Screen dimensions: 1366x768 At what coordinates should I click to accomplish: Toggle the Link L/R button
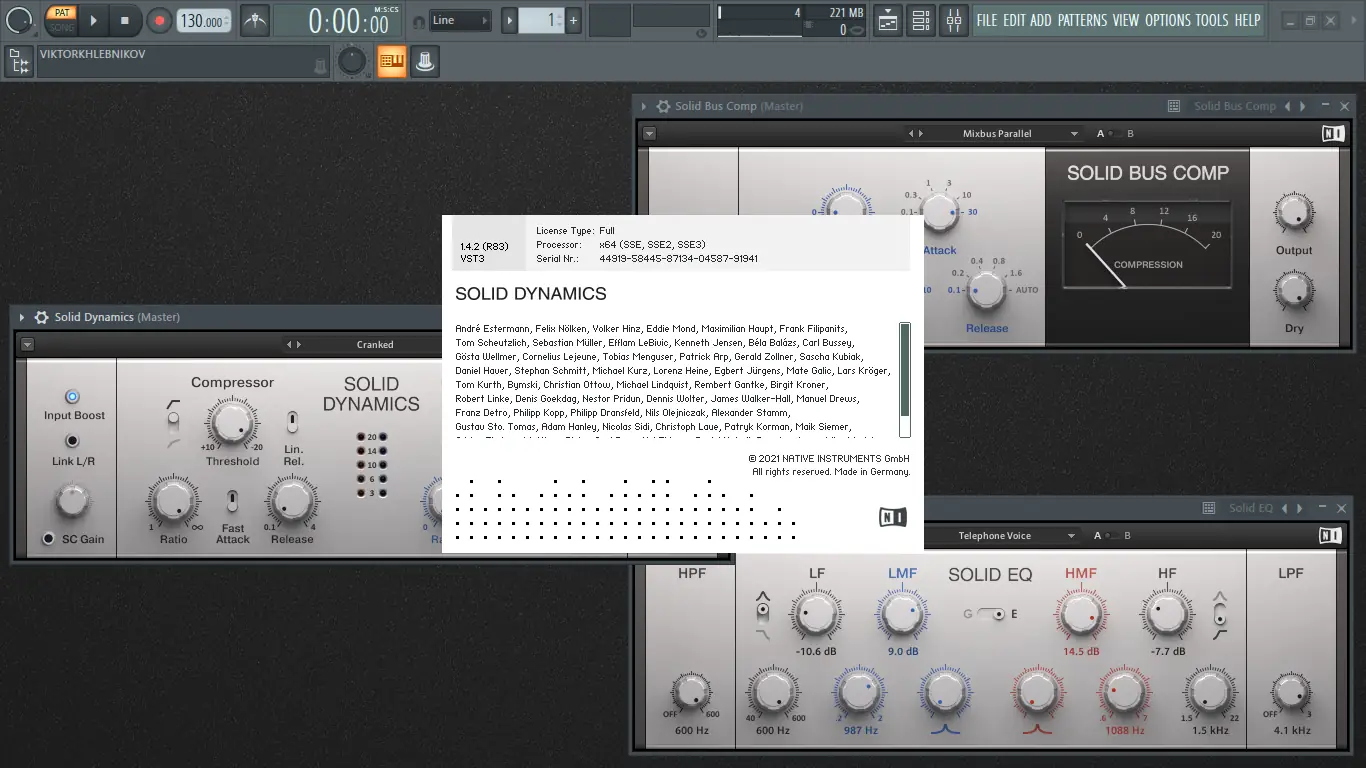[x=72, y=441]
